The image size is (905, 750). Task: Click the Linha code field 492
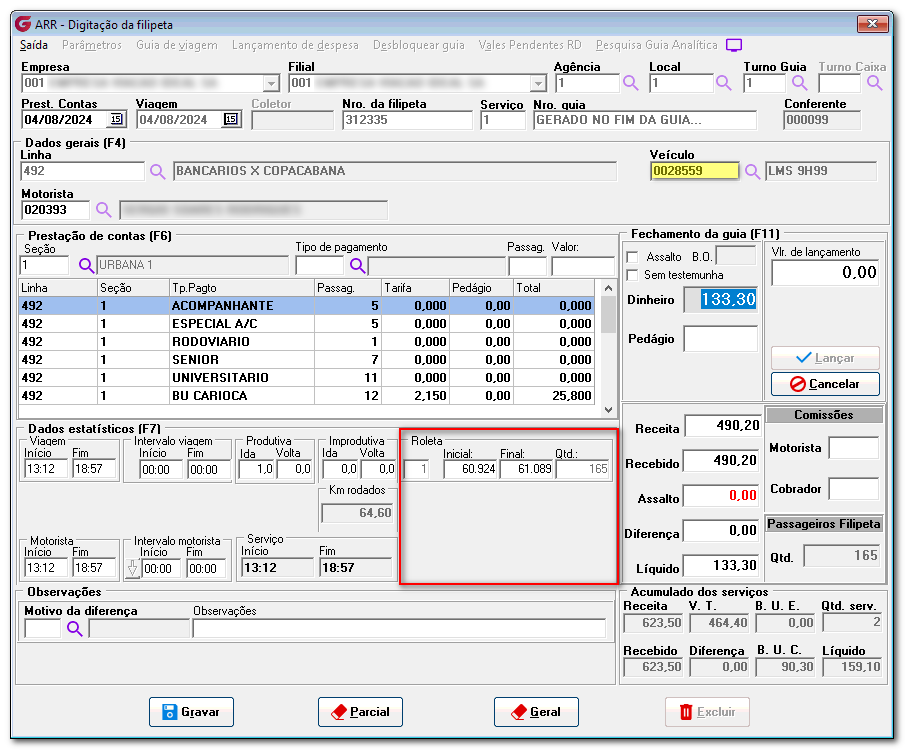[83, 171]
